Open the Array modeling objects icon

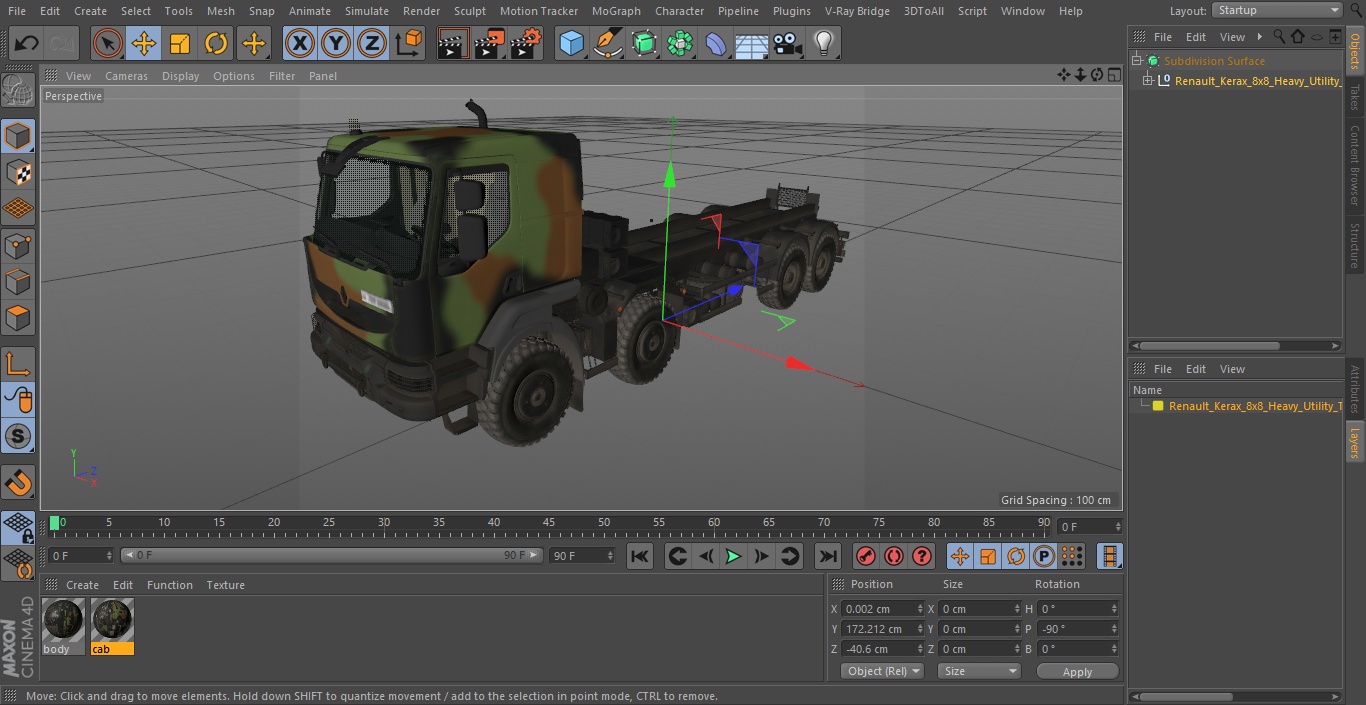point(680,43)
